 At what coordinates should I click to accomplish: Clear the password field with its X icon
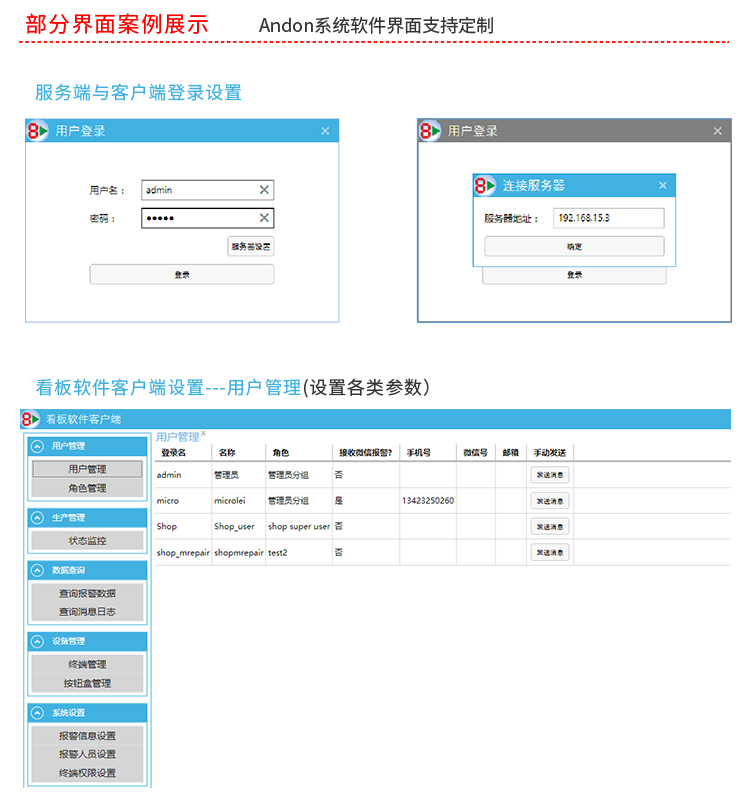[x=264, y=218]
